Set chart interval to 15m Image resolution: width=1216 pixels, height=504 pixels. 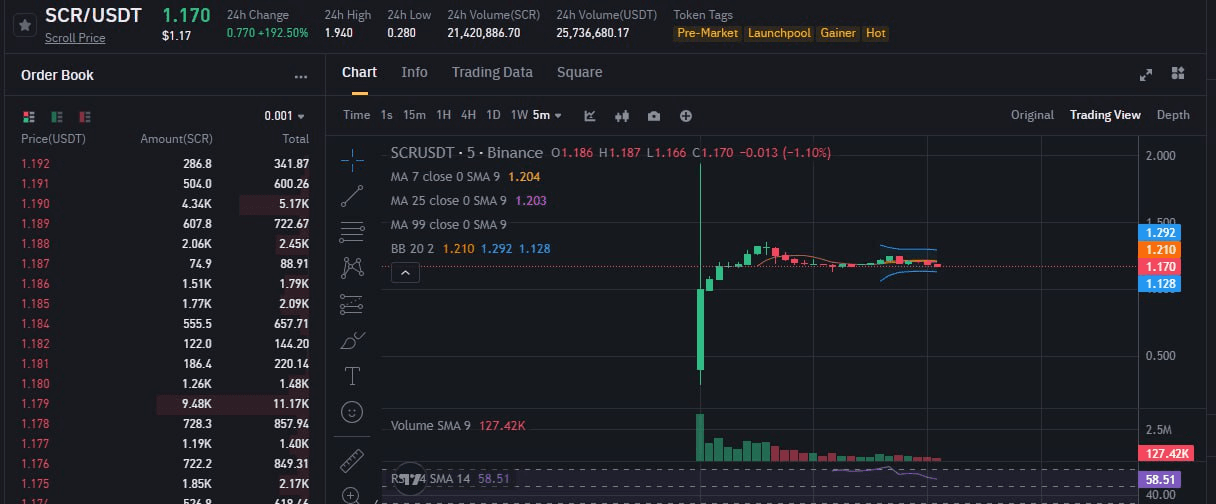414,115
